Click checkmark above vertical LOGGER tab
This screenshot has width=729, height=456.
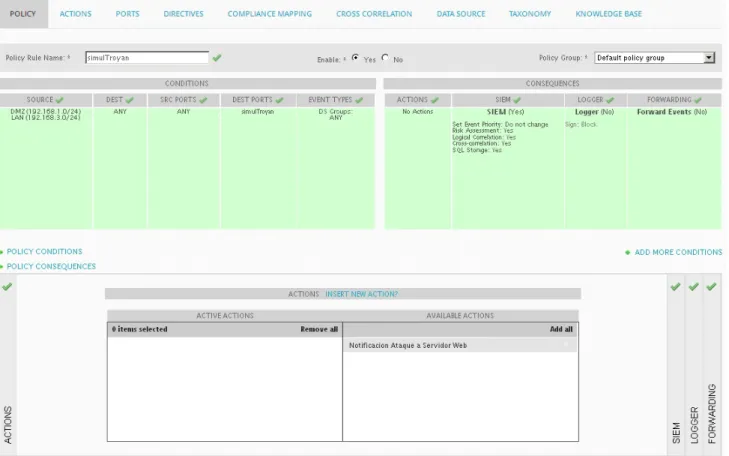[x=693, y=287]
